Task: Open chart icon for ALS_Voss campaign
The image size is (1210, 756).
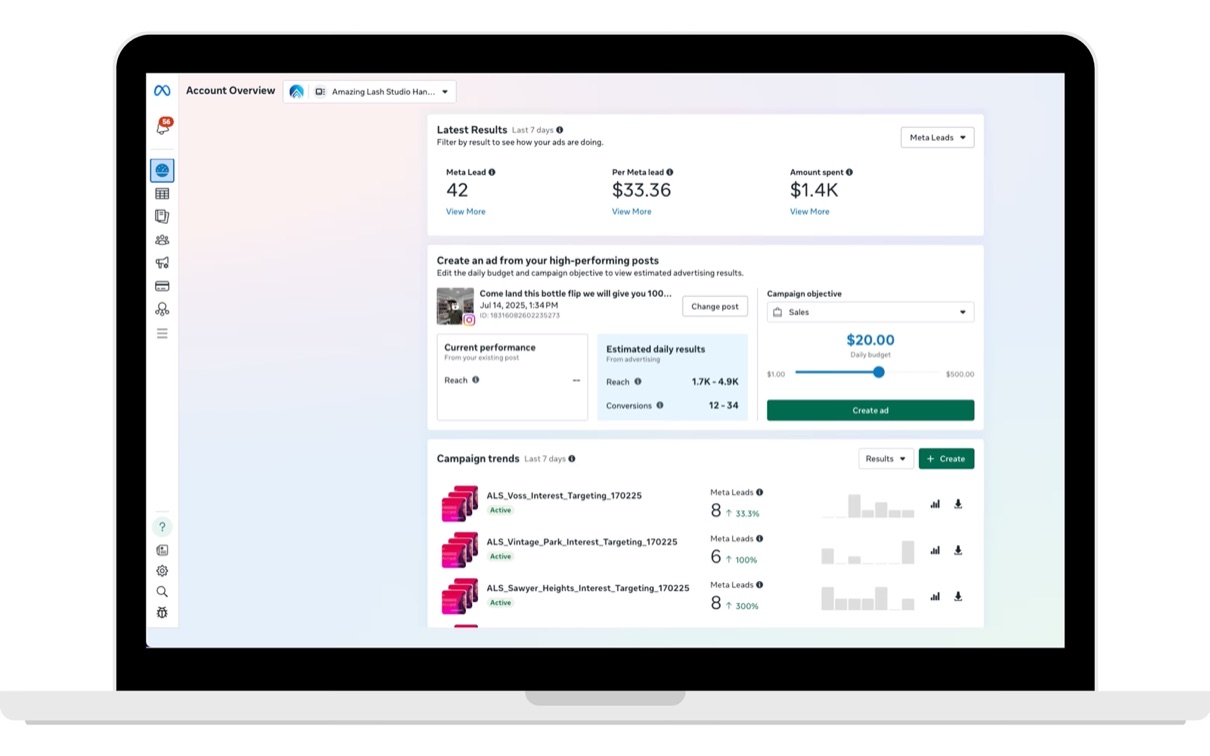Action: (935, 504)
